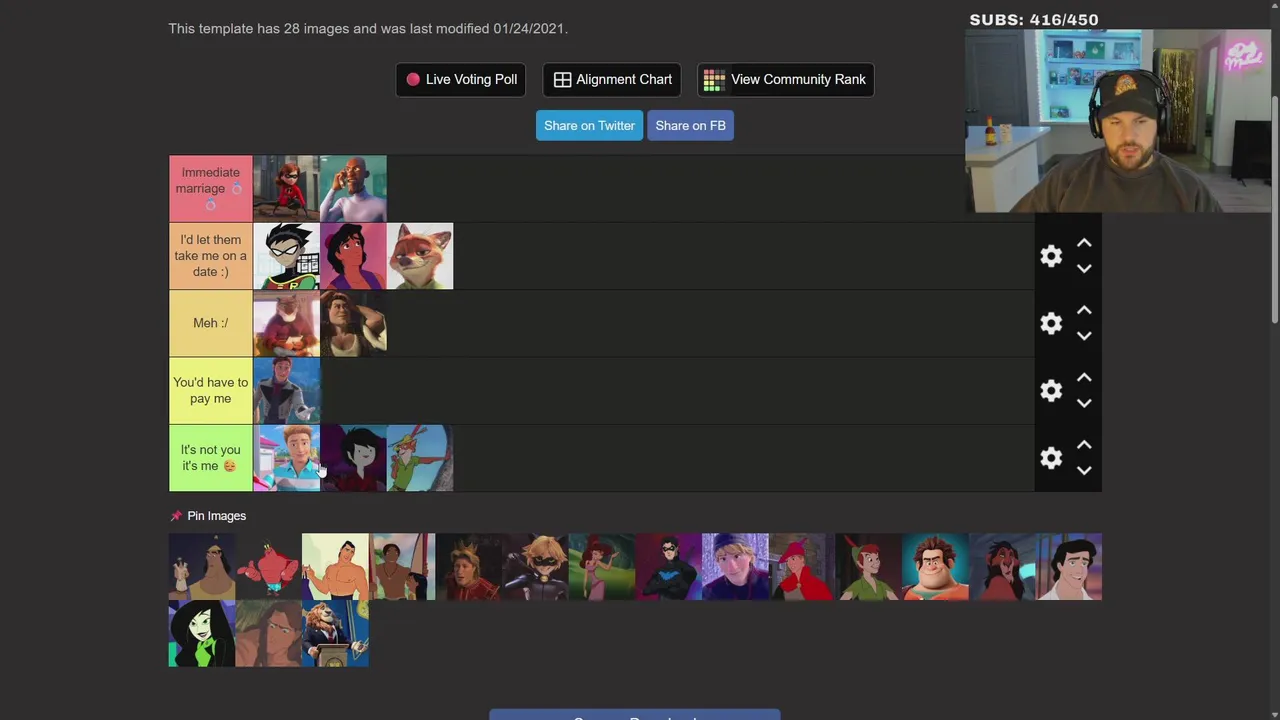1280x720 pixels.
Task: Move the date tier row up
Action: pos(1084,243)
